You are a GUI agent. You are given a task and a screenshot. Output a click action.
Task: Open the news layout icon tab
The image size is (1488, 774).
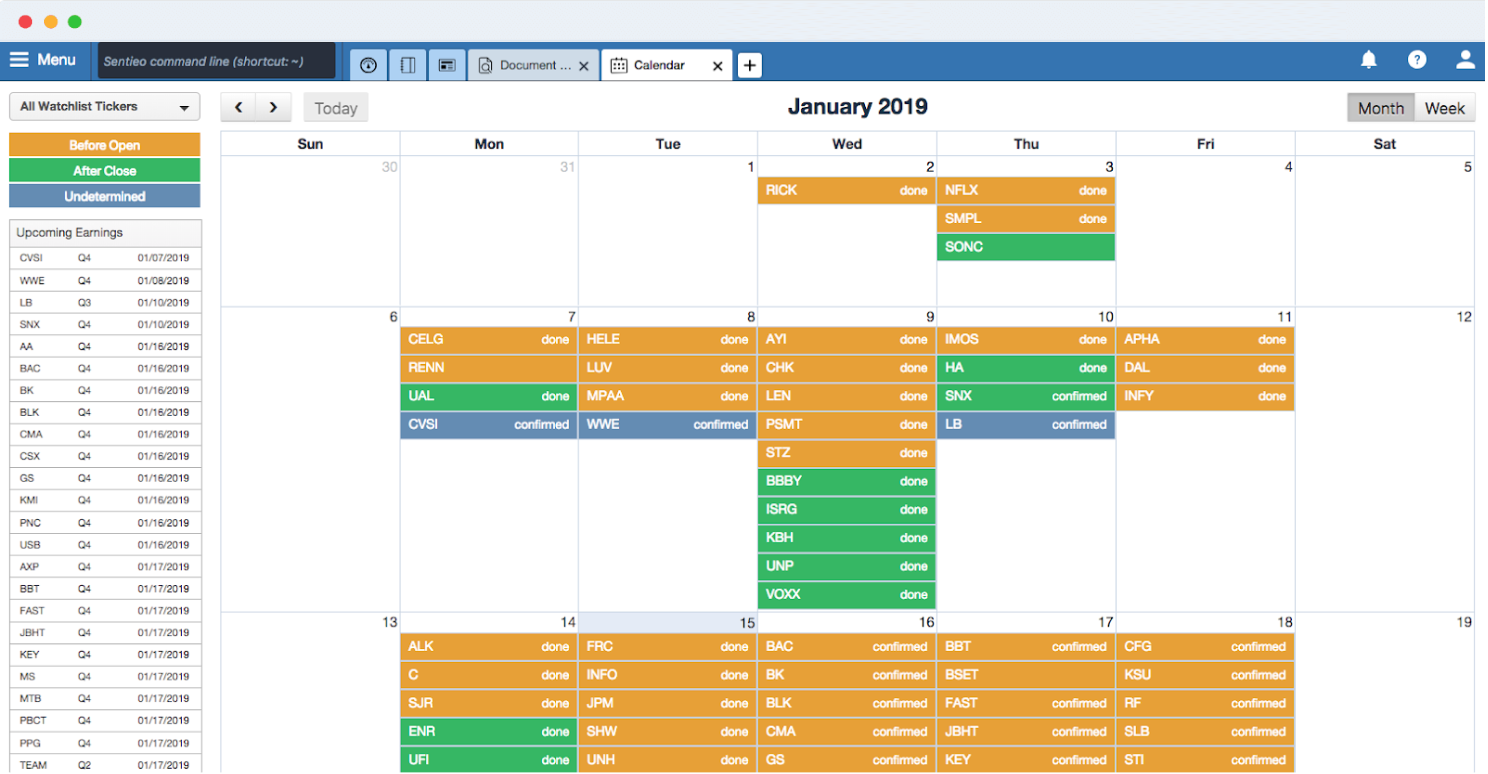point(447,65)
